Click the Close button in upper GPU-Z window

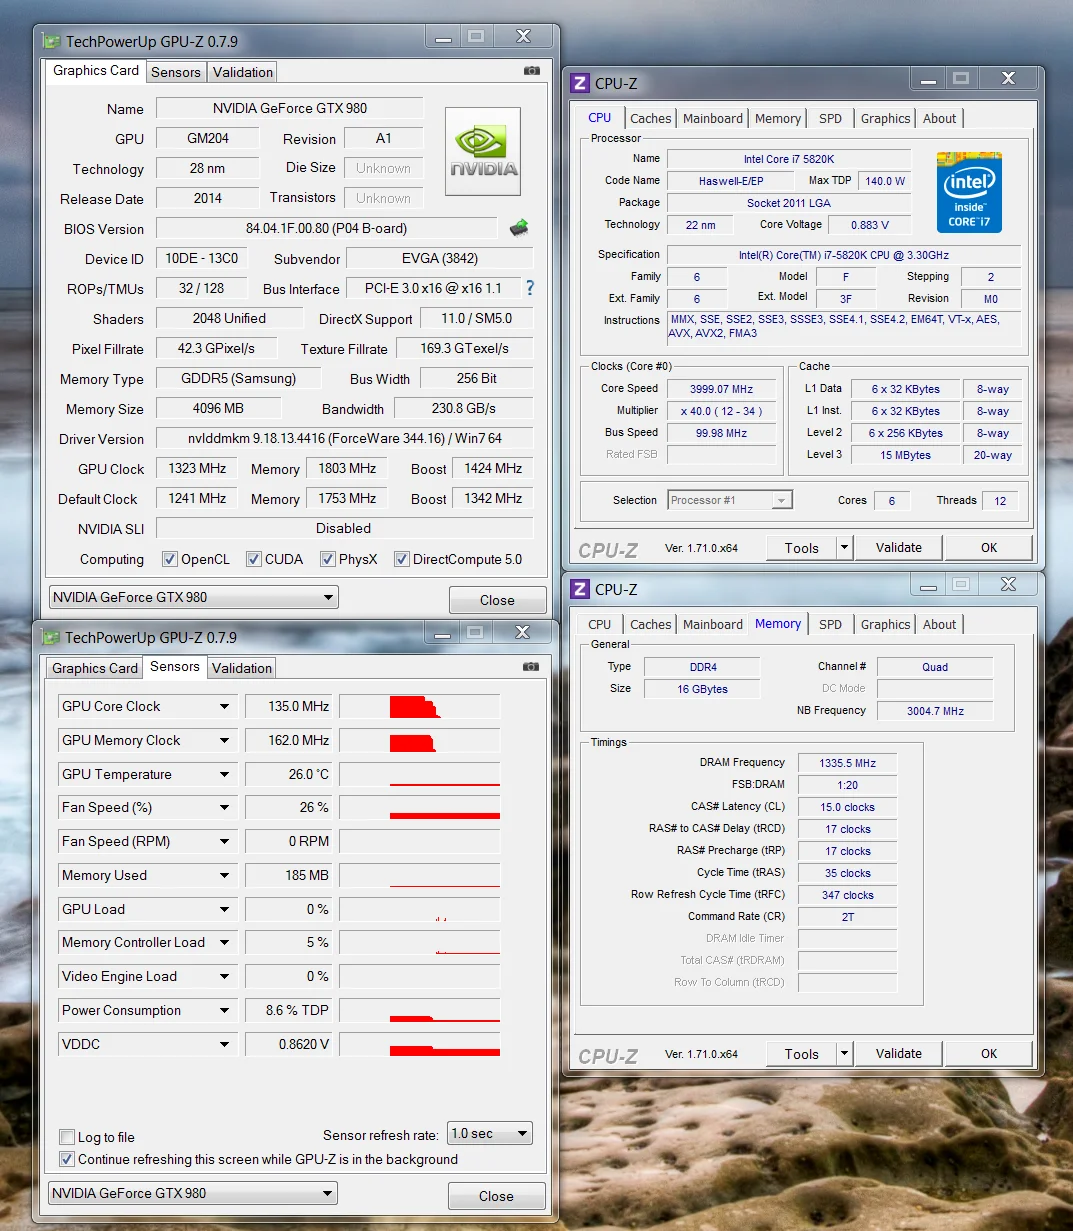(497, 600)
